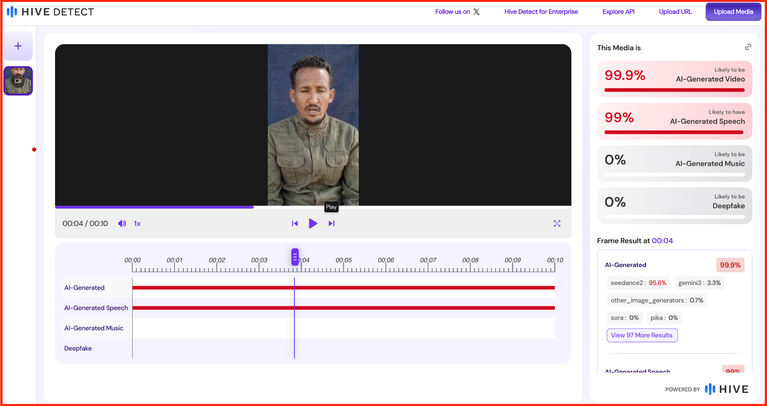Click the video preview frame
This screenshot has height=406, width=767.
point(313,125)
